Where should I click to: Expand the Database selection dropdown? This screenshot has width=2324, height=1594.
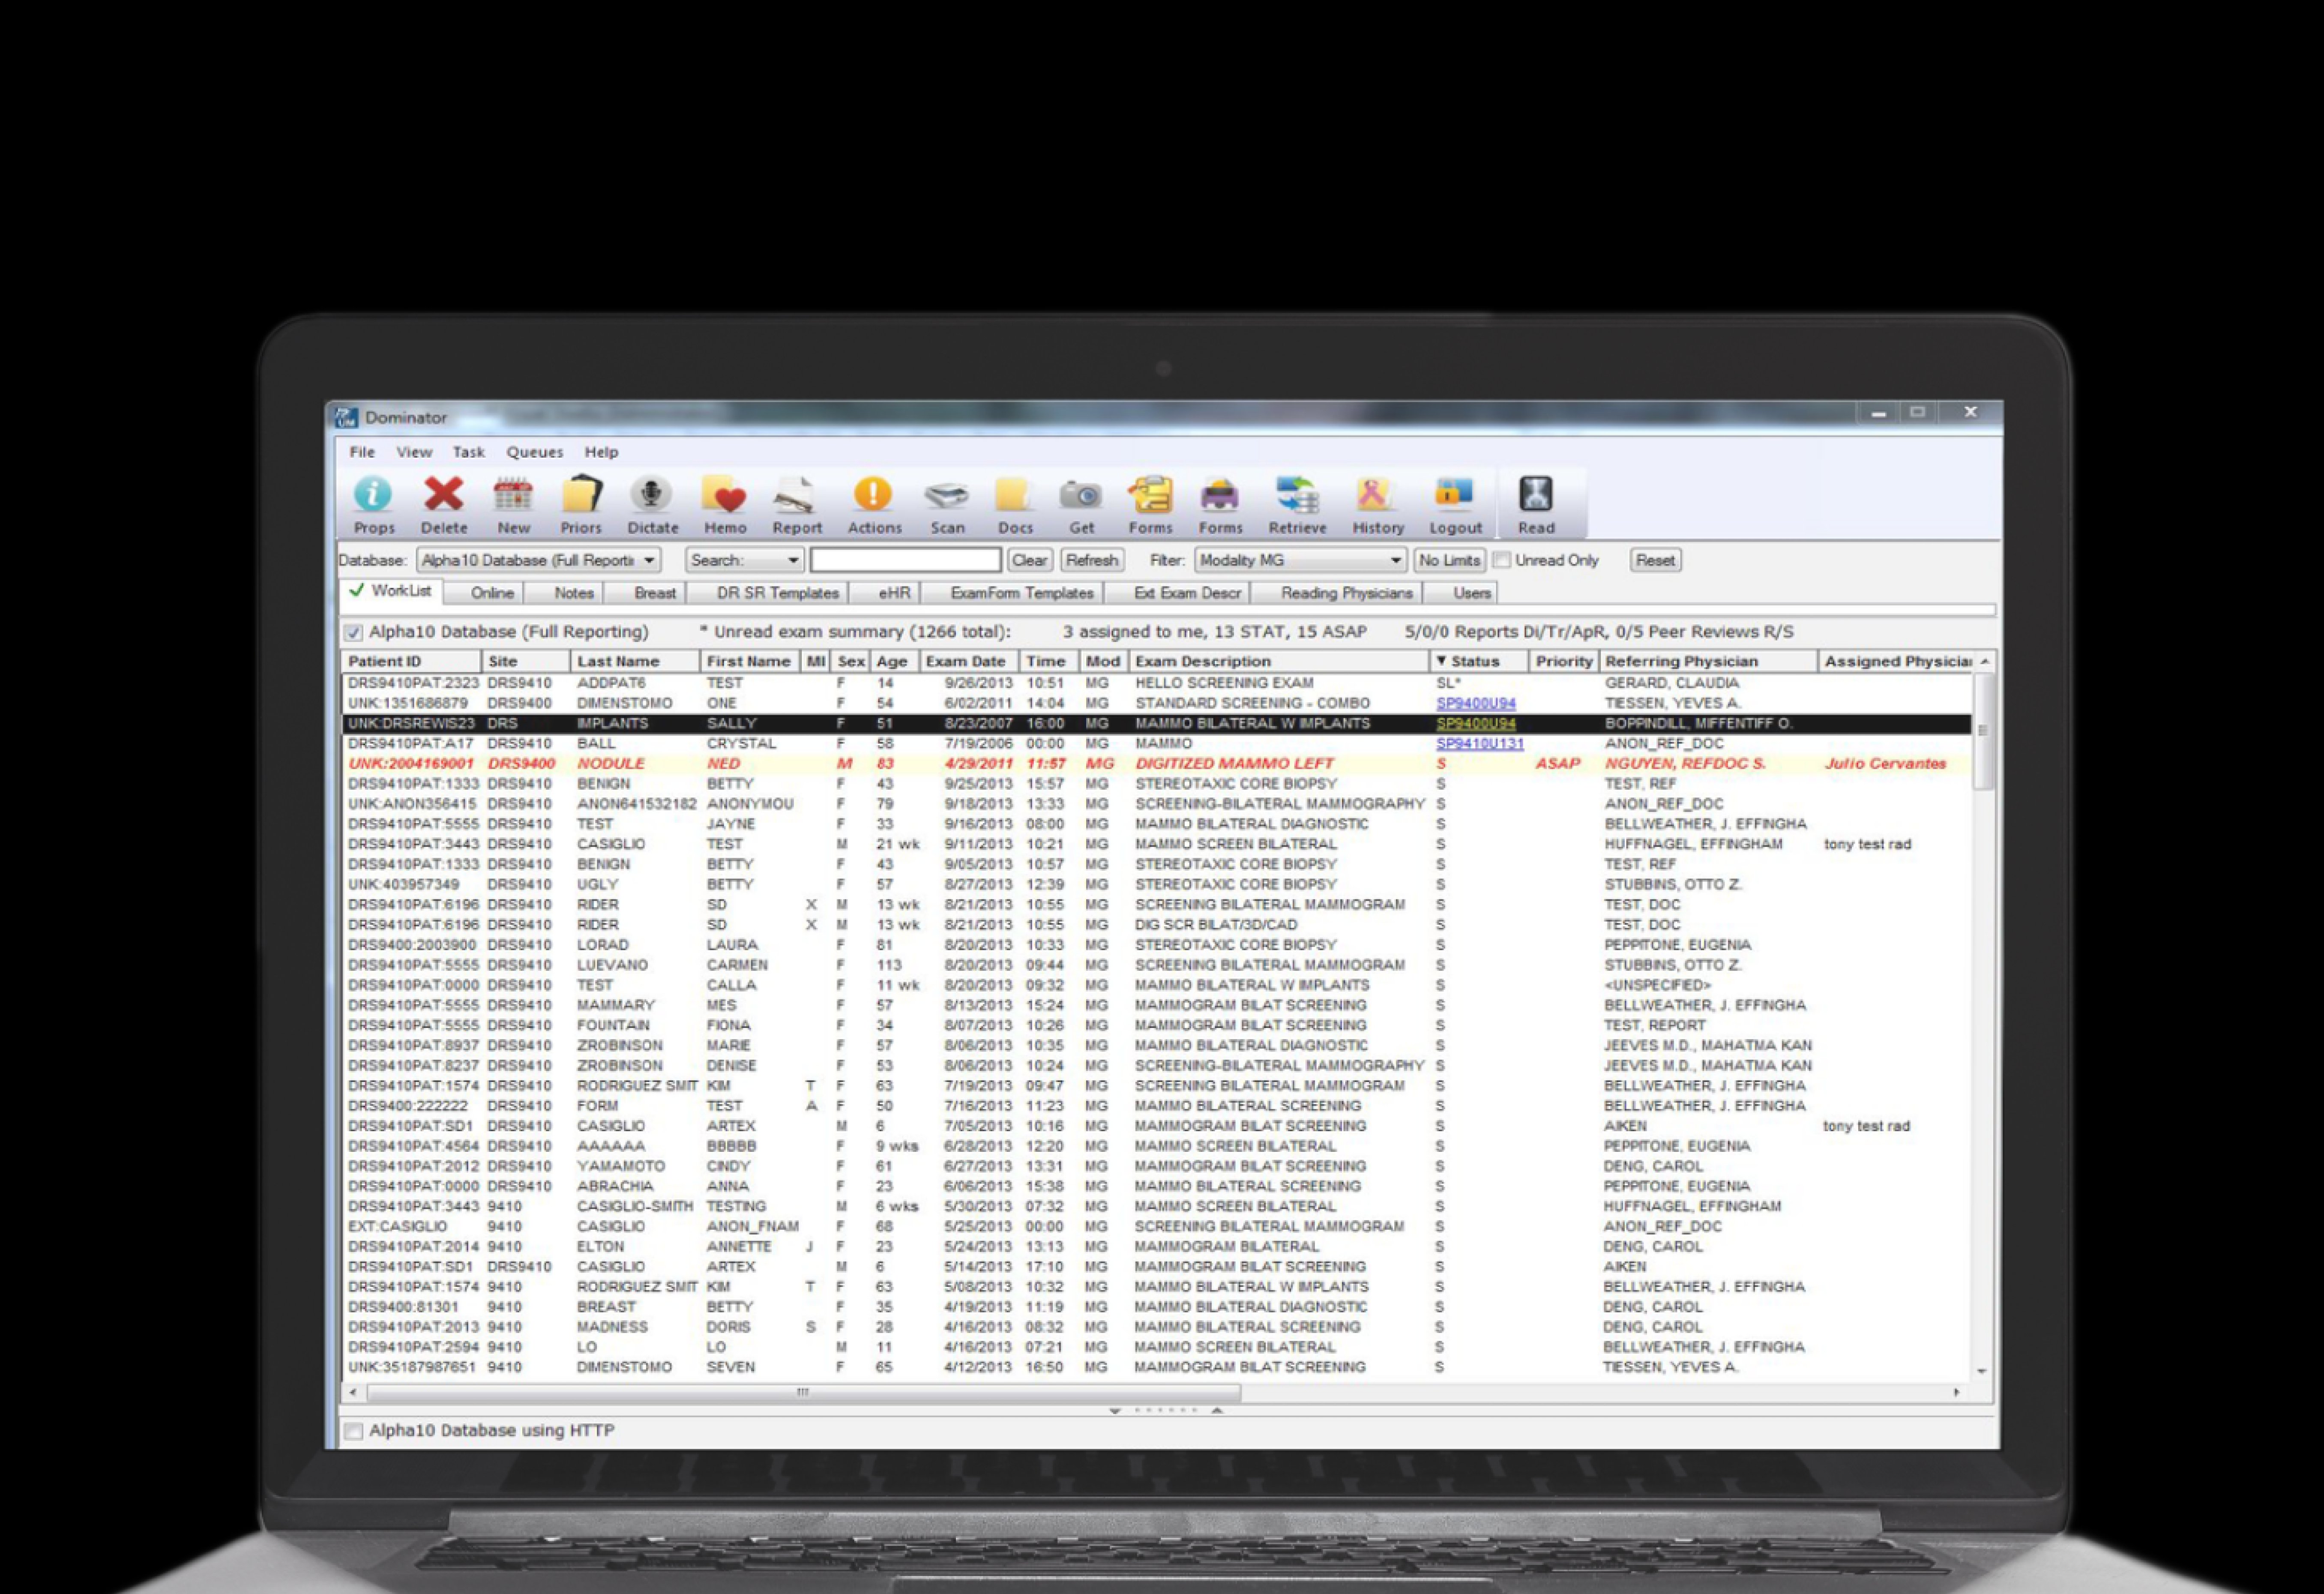coord(538,560)
